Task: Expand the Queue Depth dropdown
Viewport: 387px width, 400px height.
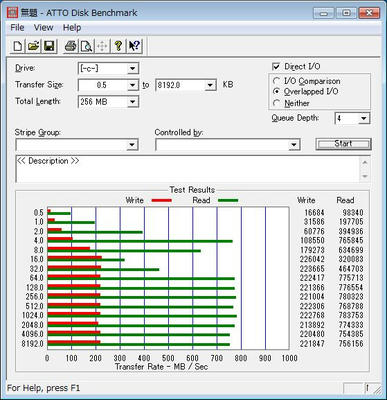Action: tap(364, 118)
